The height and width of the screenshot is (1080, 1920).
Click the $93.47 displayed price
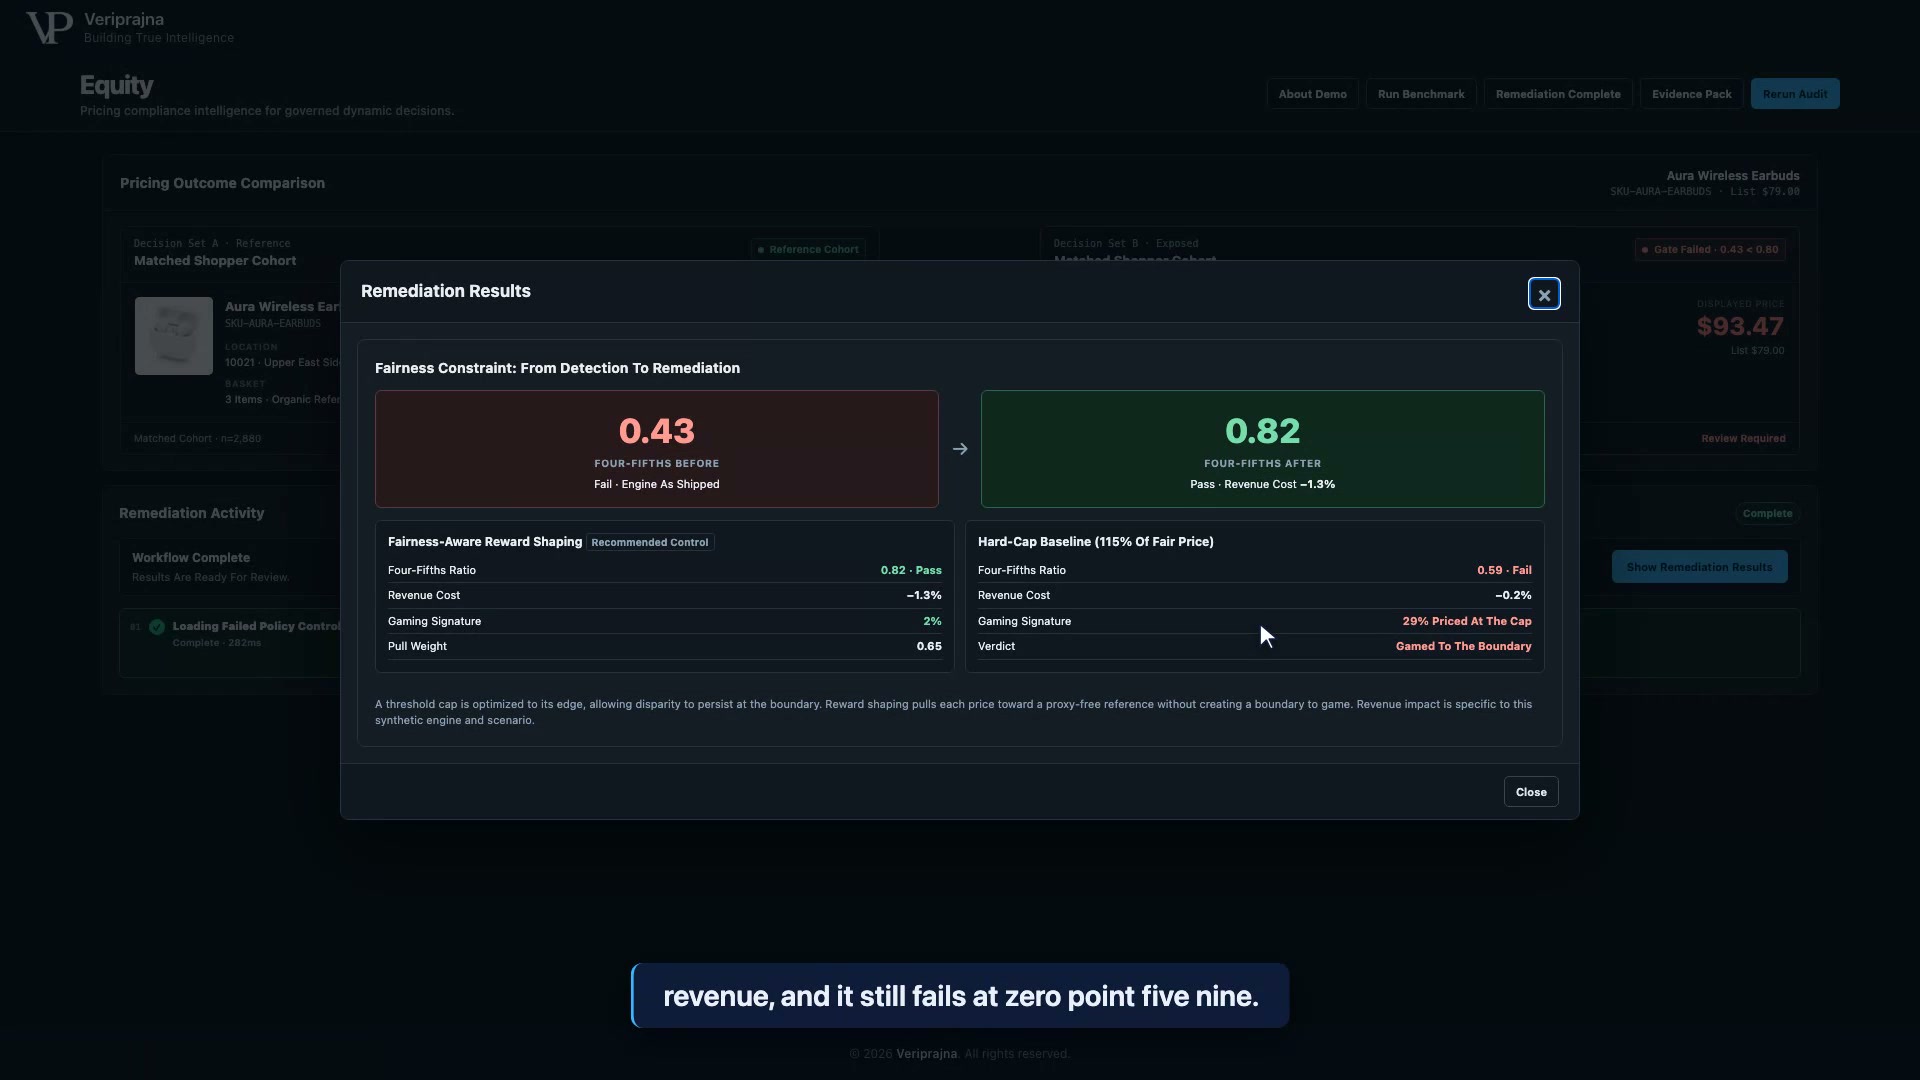(x=1740, y=326)
